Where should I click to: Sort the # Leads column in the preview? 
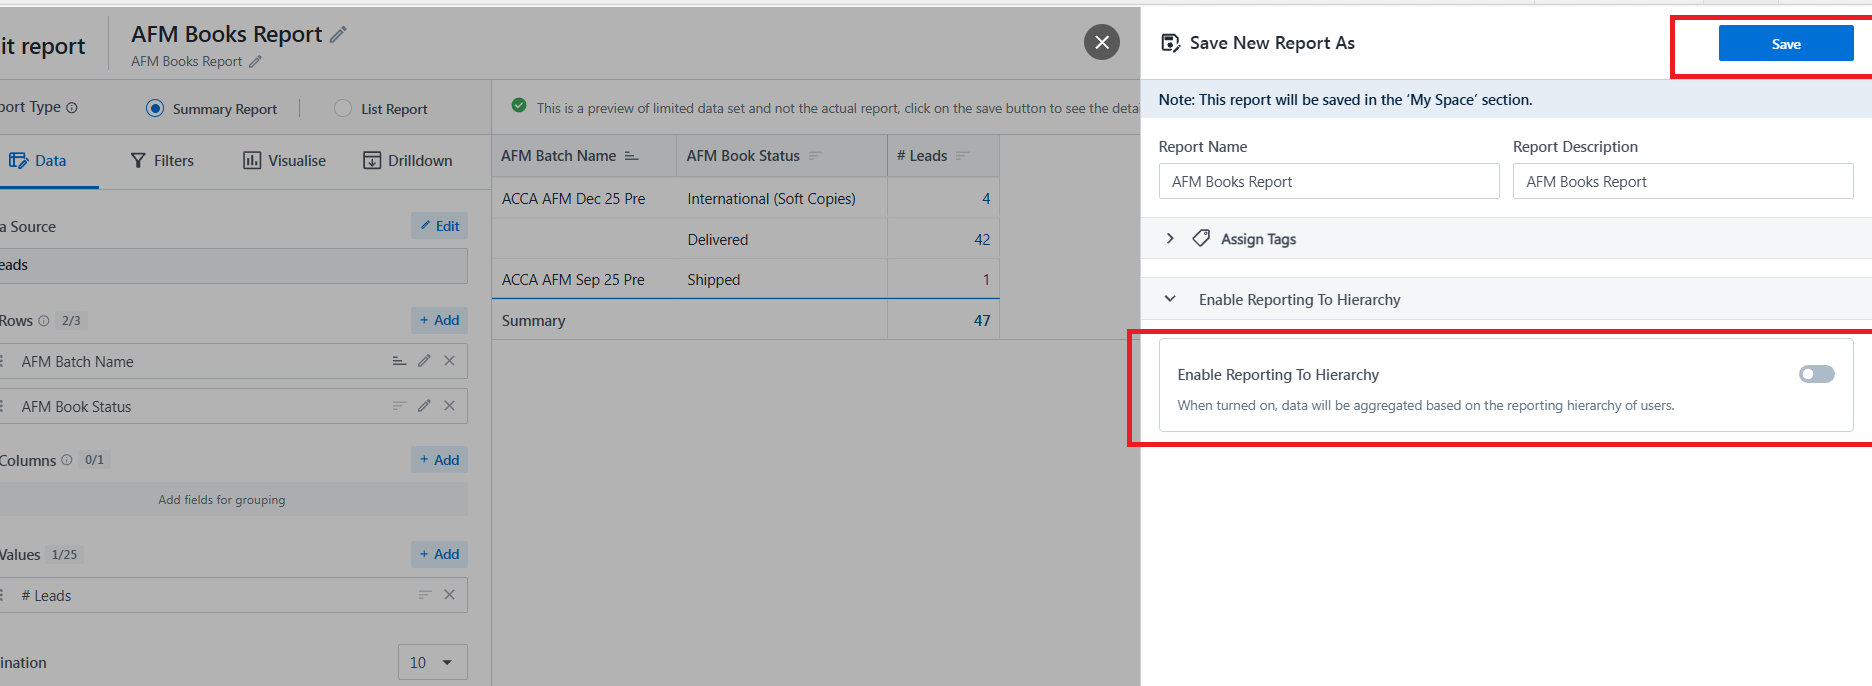tap(963, 156)
